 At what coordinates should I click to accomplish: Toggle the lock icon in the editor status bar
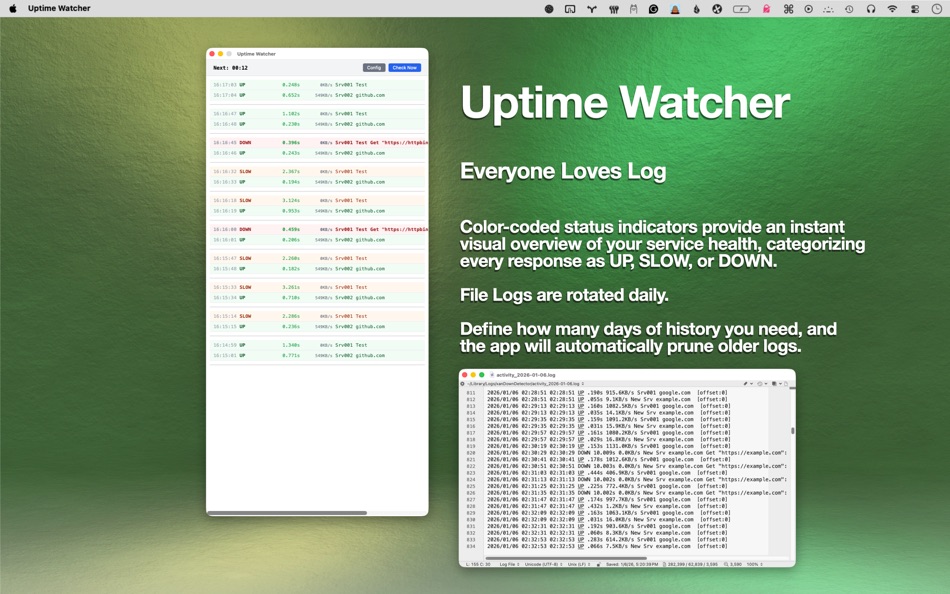click(600, 563)
